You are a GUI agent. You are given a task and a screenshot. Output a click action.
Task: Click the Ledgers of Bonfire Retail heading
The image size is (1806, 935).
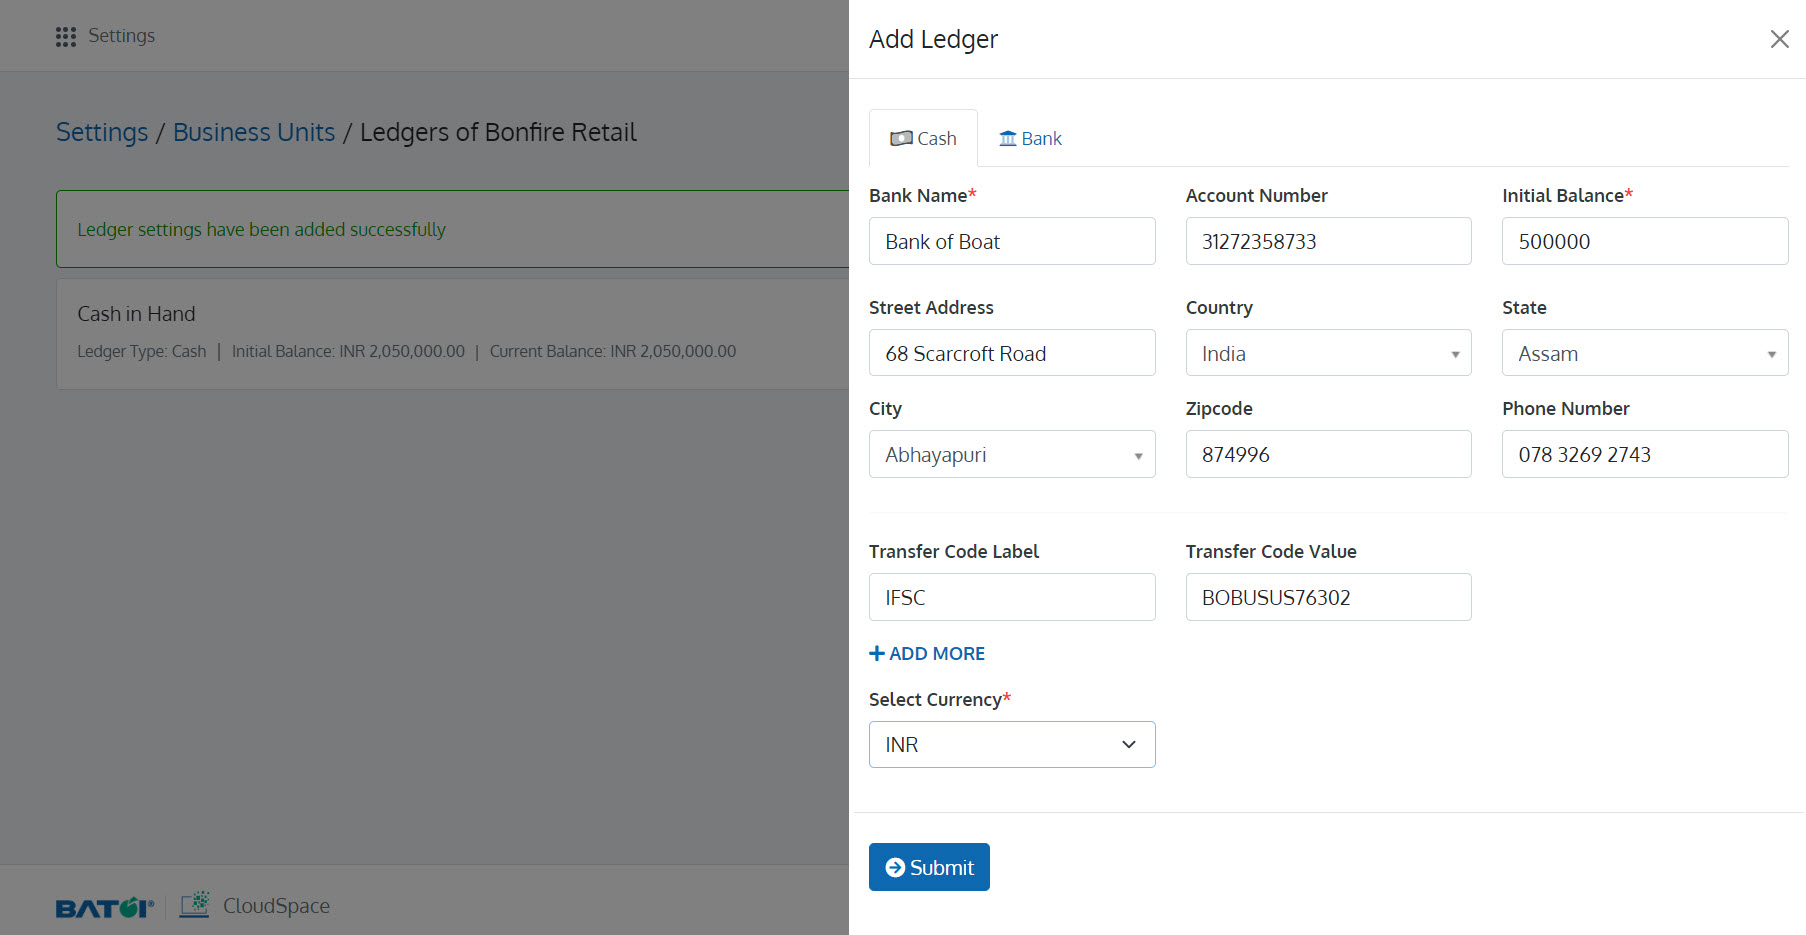498,132
